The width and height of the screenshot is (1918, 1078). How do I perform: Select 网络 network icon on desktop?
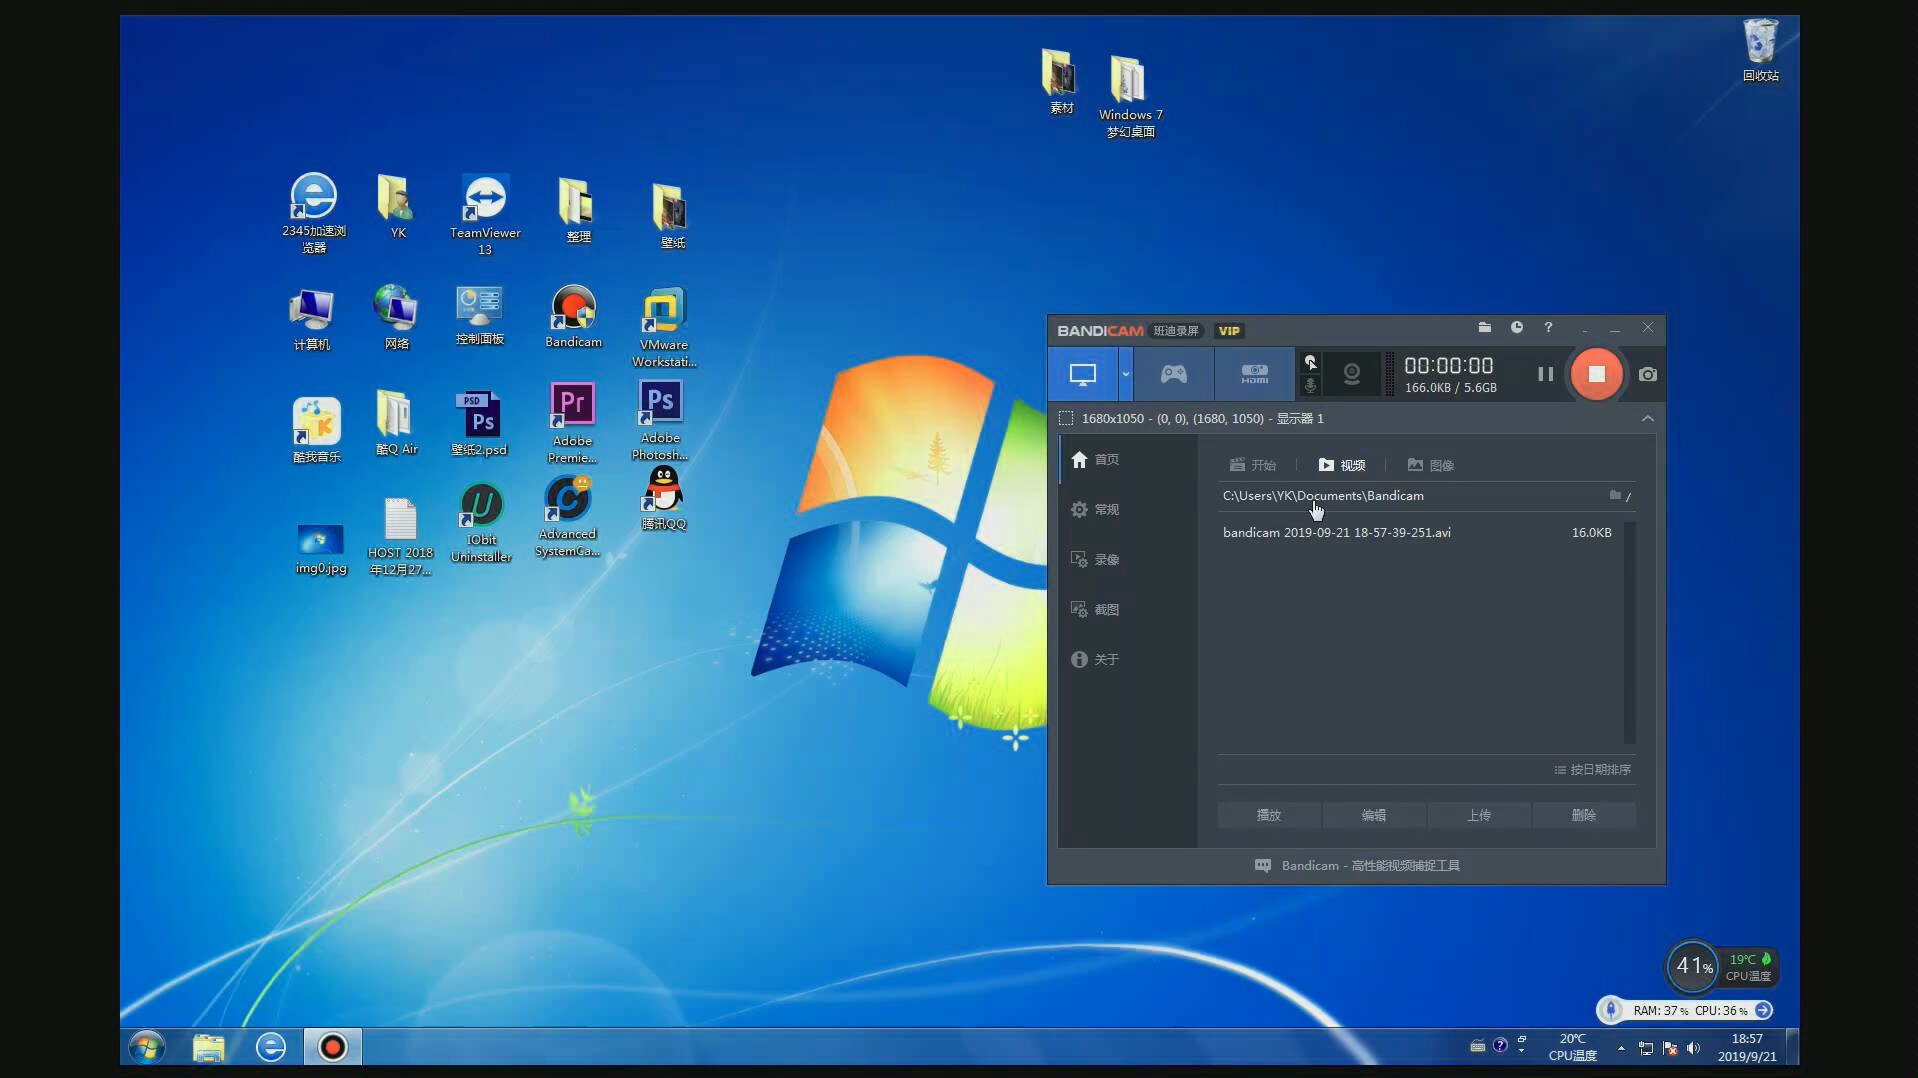[x=397, y=317]
